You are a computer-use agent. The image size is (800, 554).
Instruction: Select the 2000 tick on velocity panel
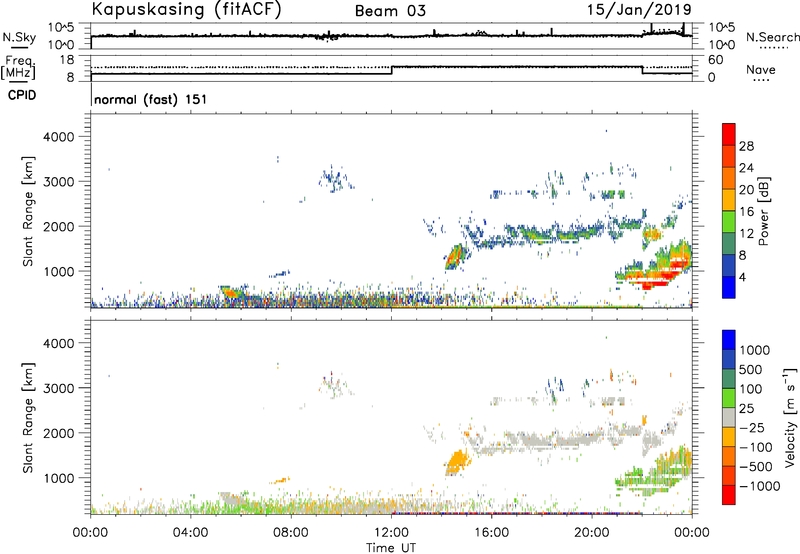[59, 433]
